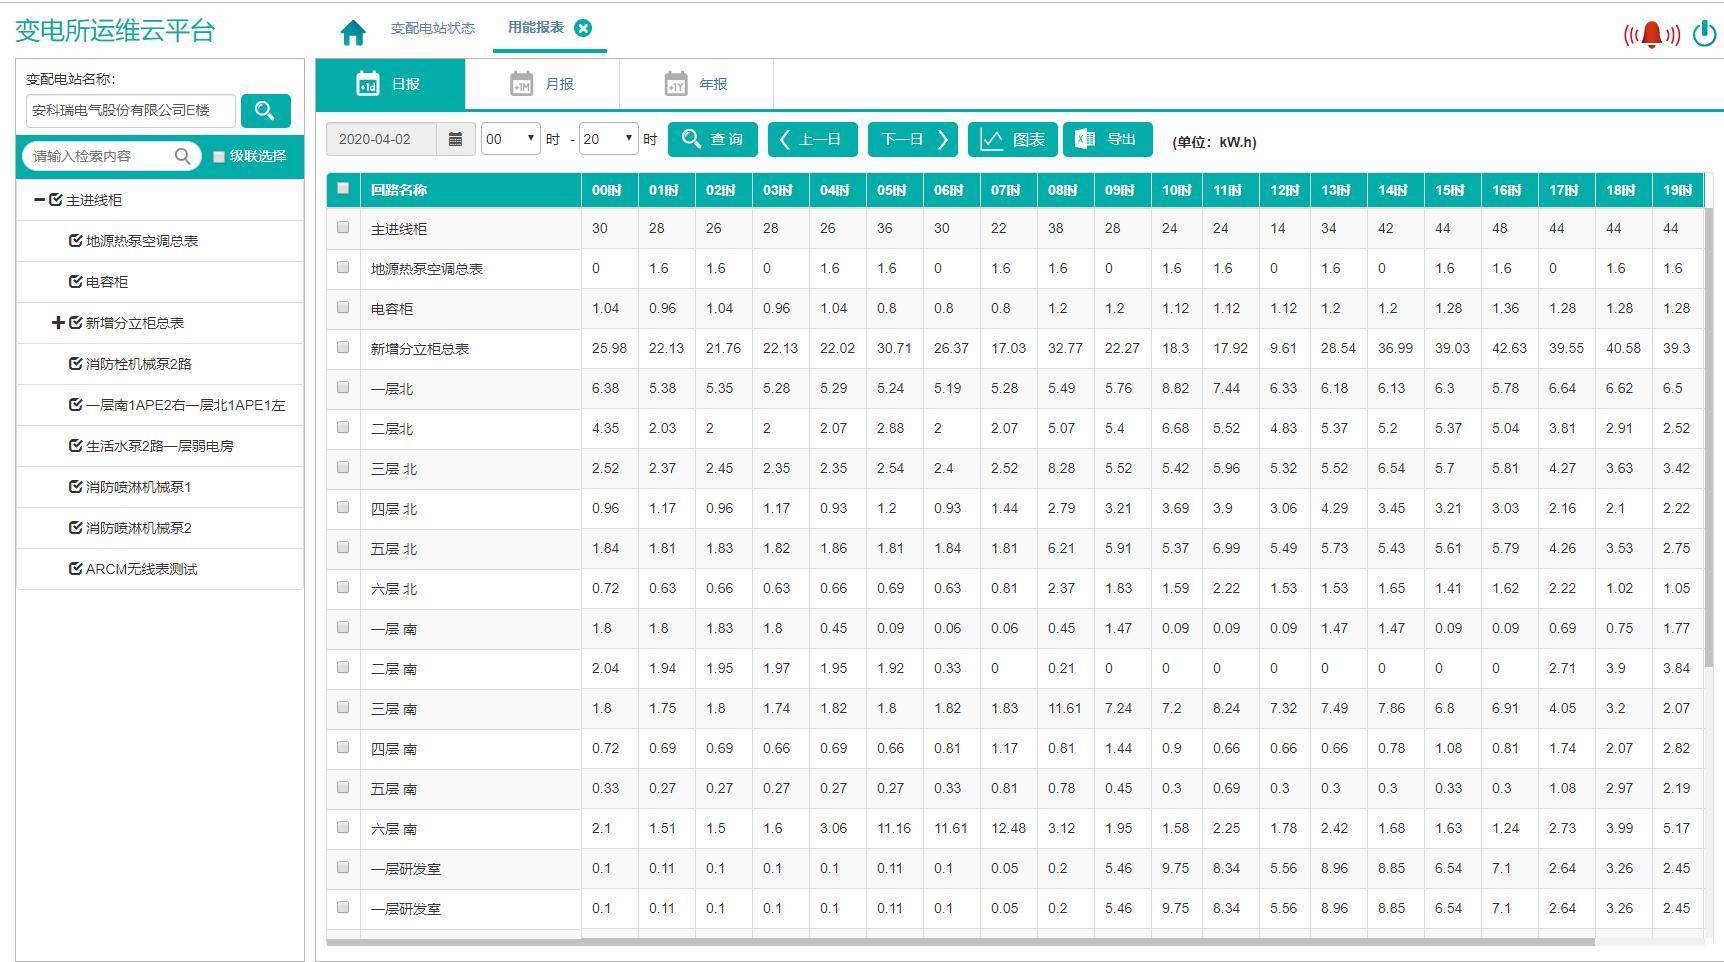1724x962 pixels.
Task: Expand the 新增分立柜总表 tree node
Action: (x=58, y=323)
